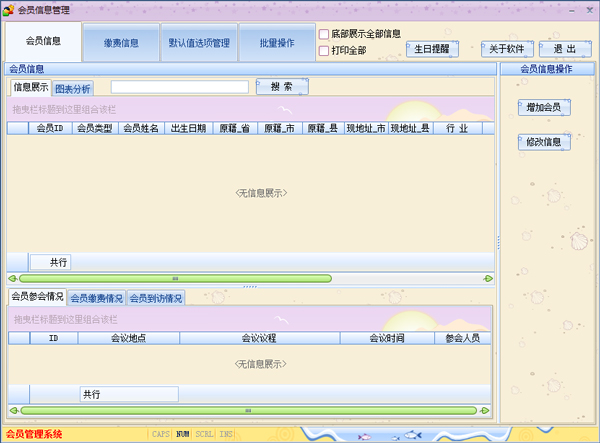The height and width of the screenshot is (443, 600).
Task: Sort by the 会员类型 column header
Action: [95, 128]
